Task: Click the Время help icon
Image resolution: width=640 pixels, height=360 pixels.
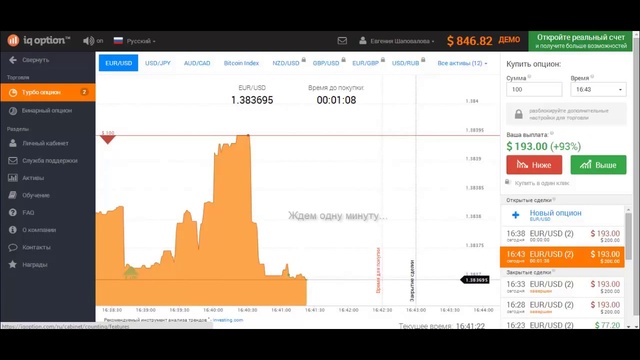Action: 592,76
